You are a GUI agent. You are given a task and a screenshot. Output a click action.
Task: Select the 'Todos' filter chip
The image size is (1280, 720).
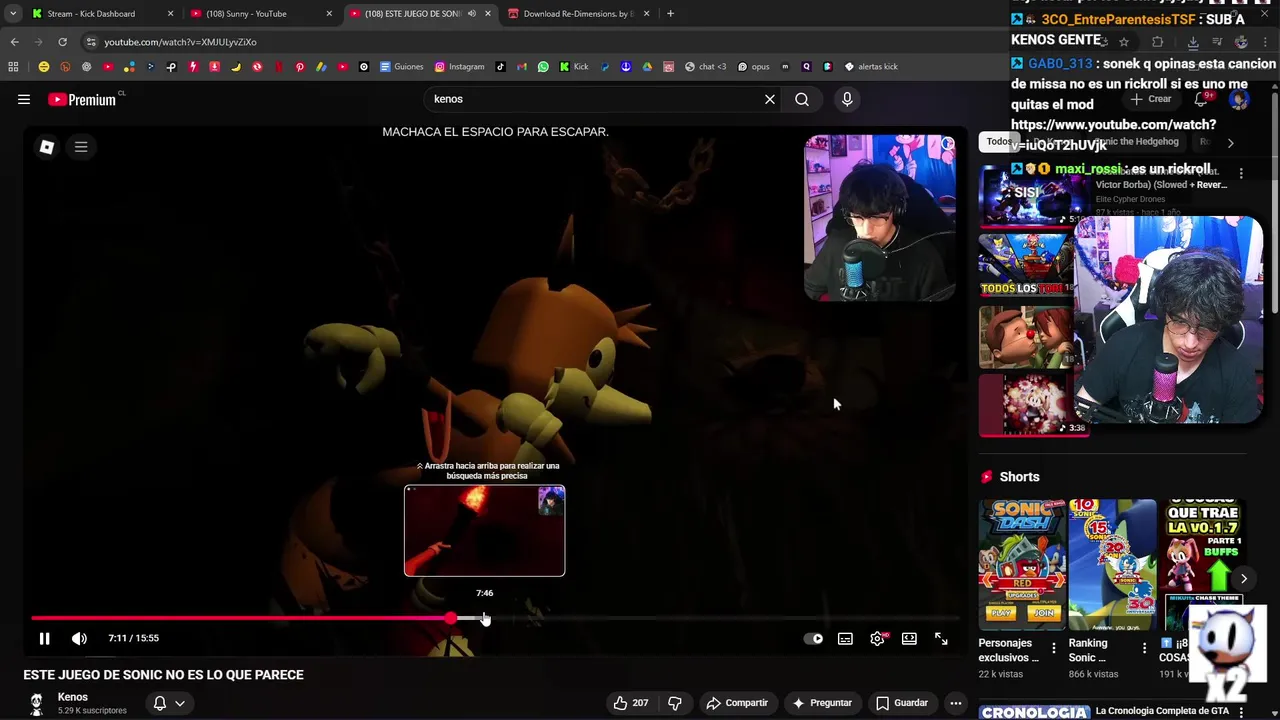click(998, 142)
